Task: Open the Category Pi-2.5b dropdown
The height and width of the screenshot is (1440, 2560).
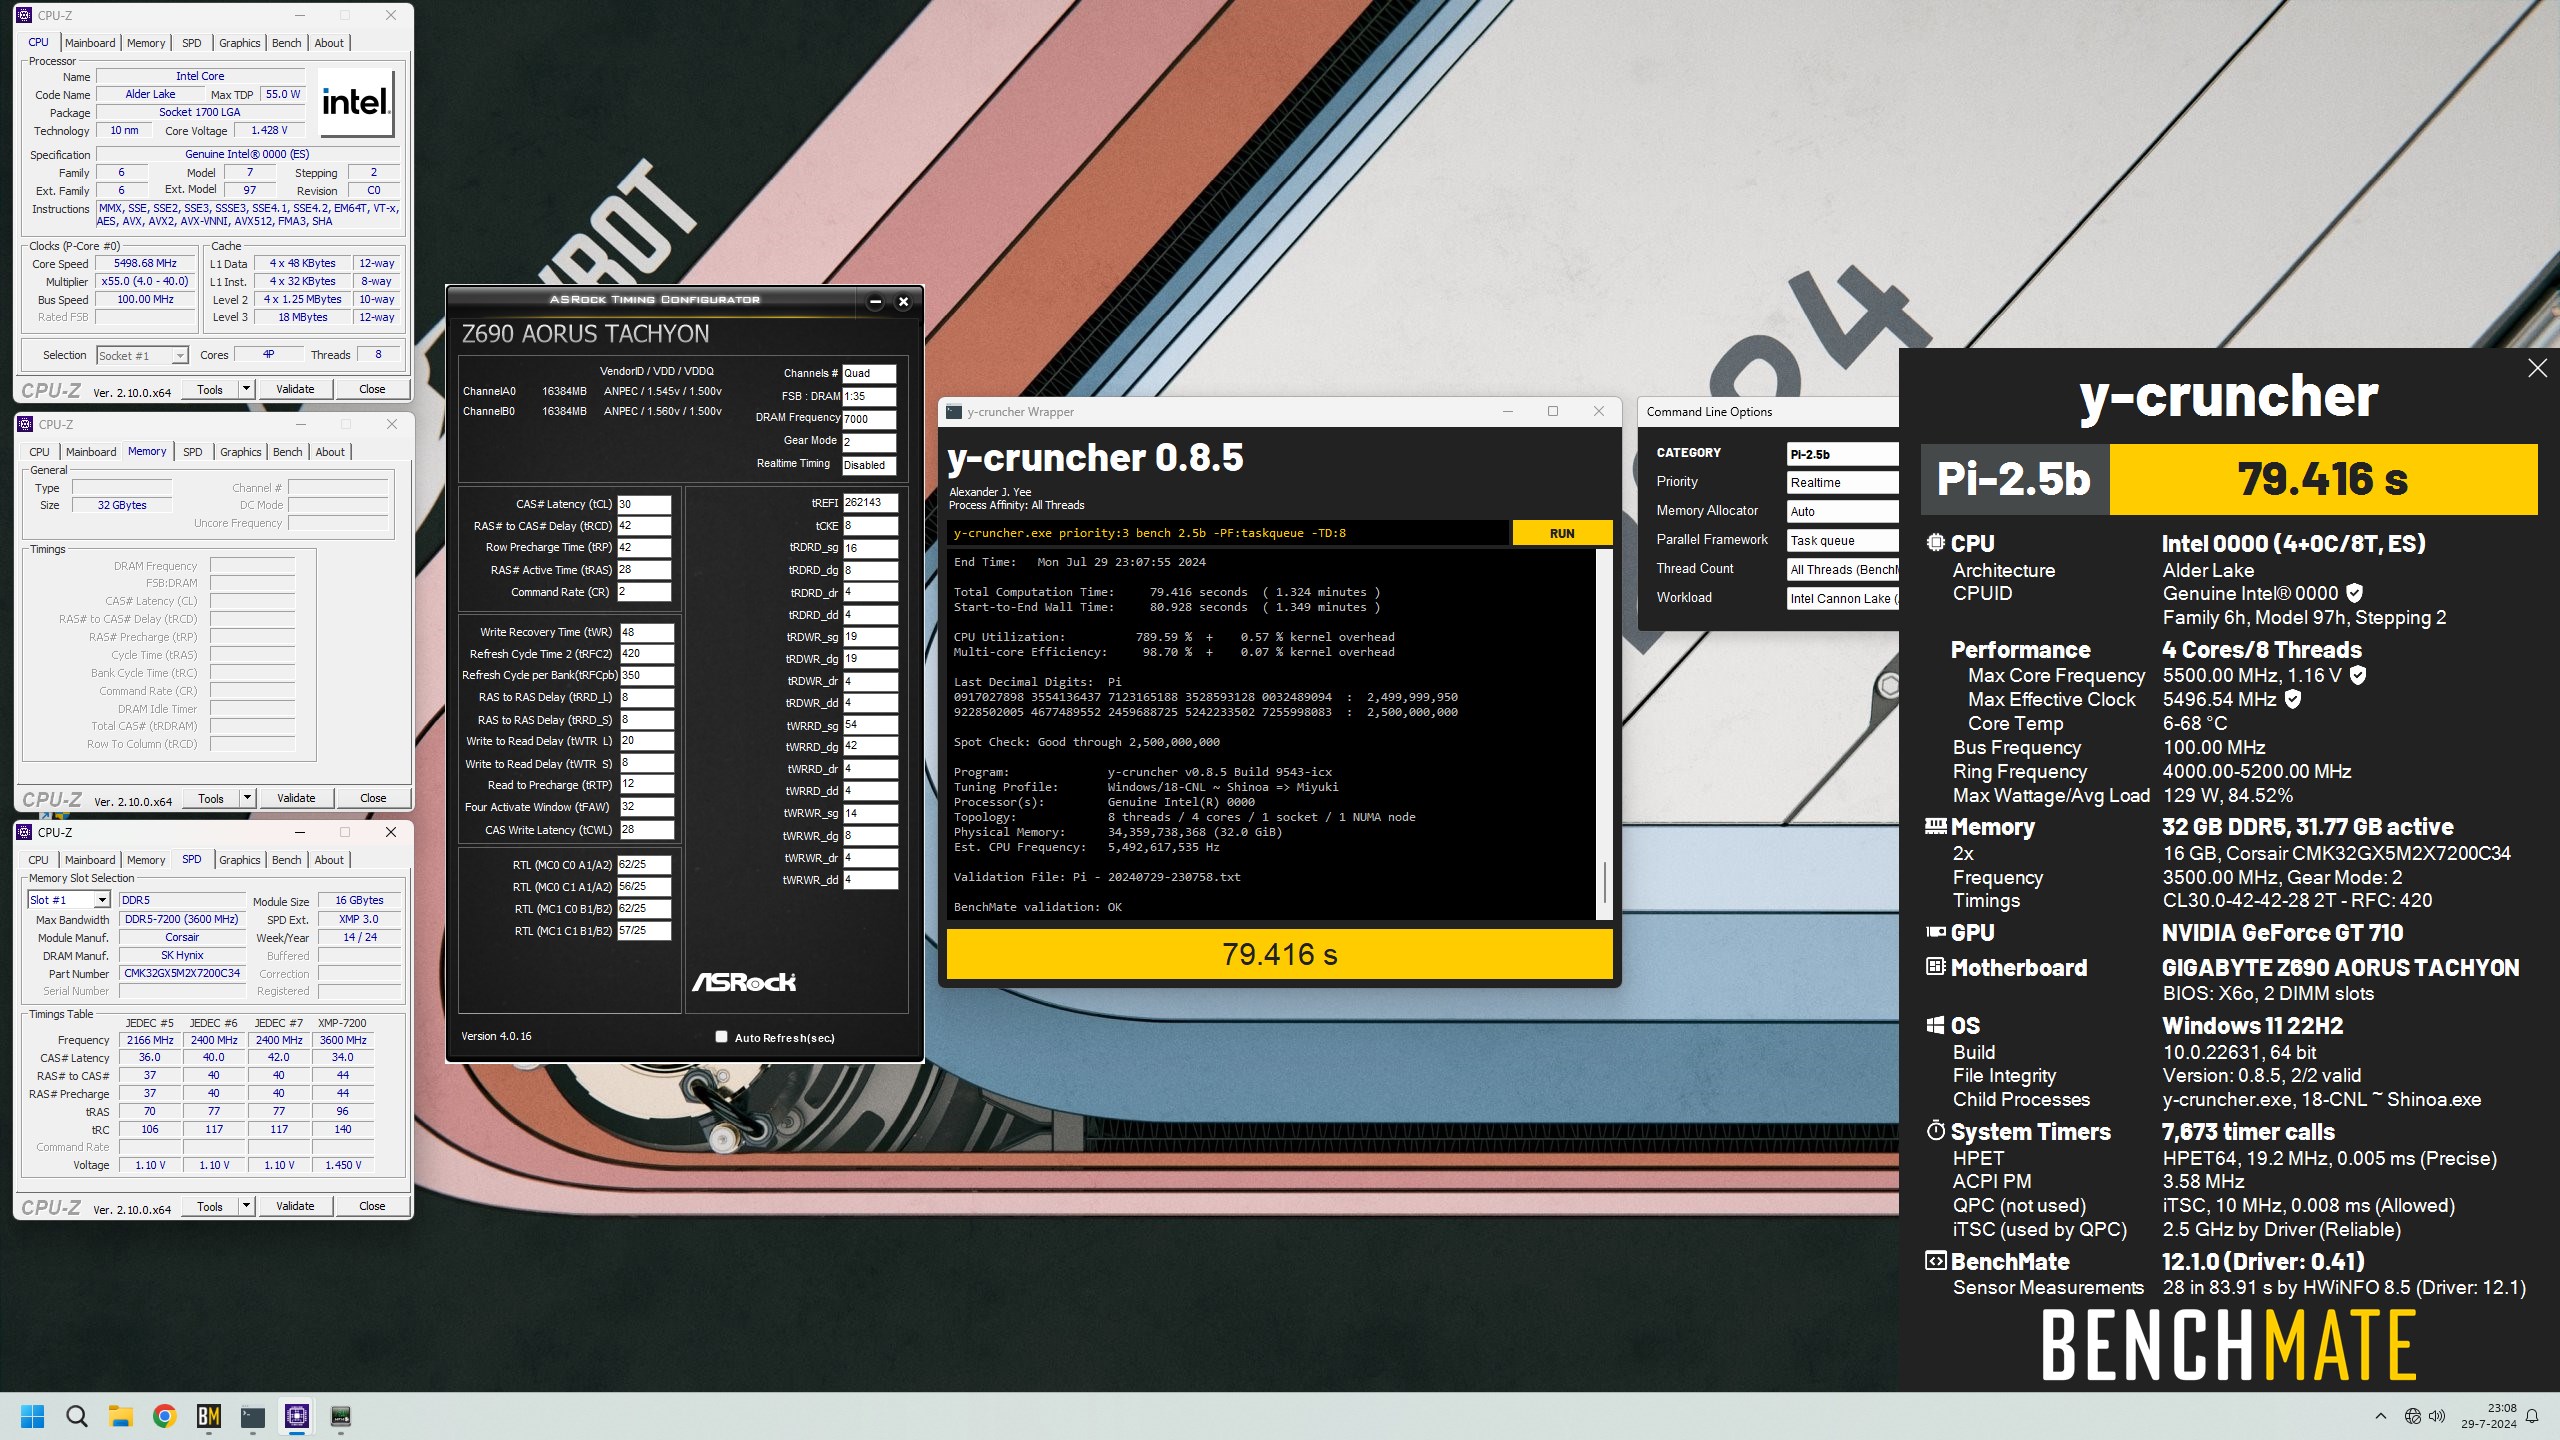Action: [x=1842, y=454]
